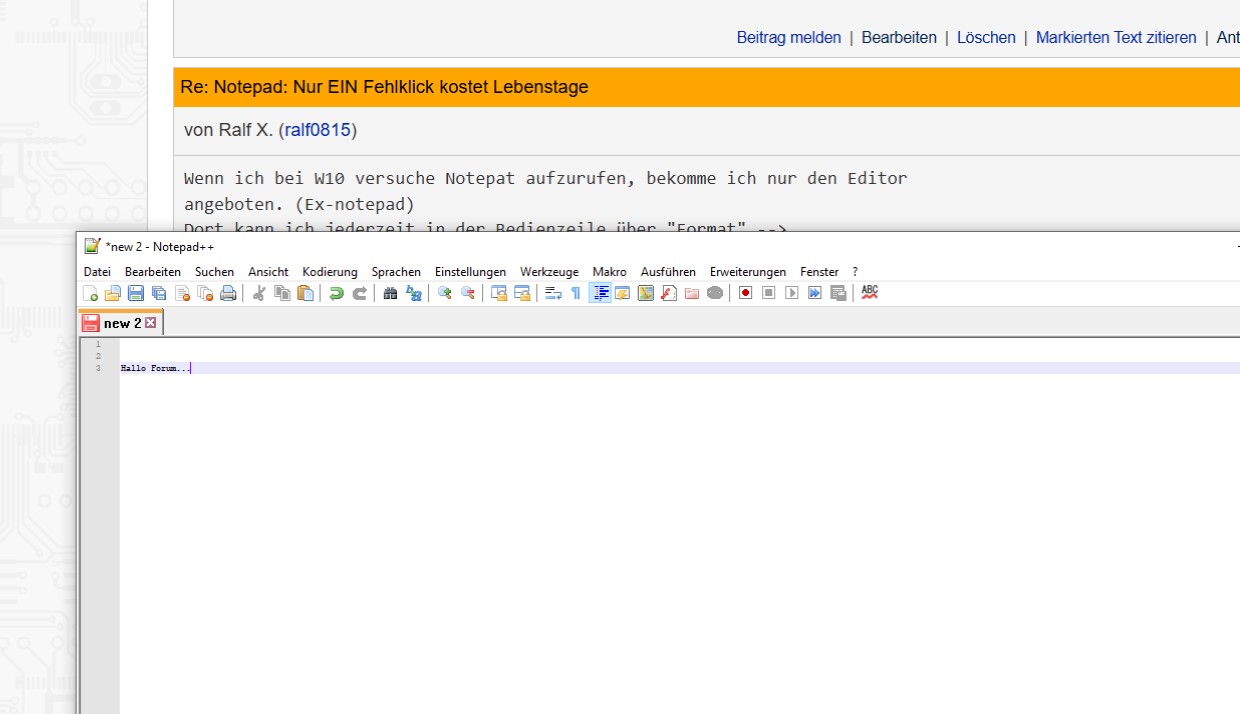
Task: Click the Paste clipboard icon
Action: click(x=305, y=293)
